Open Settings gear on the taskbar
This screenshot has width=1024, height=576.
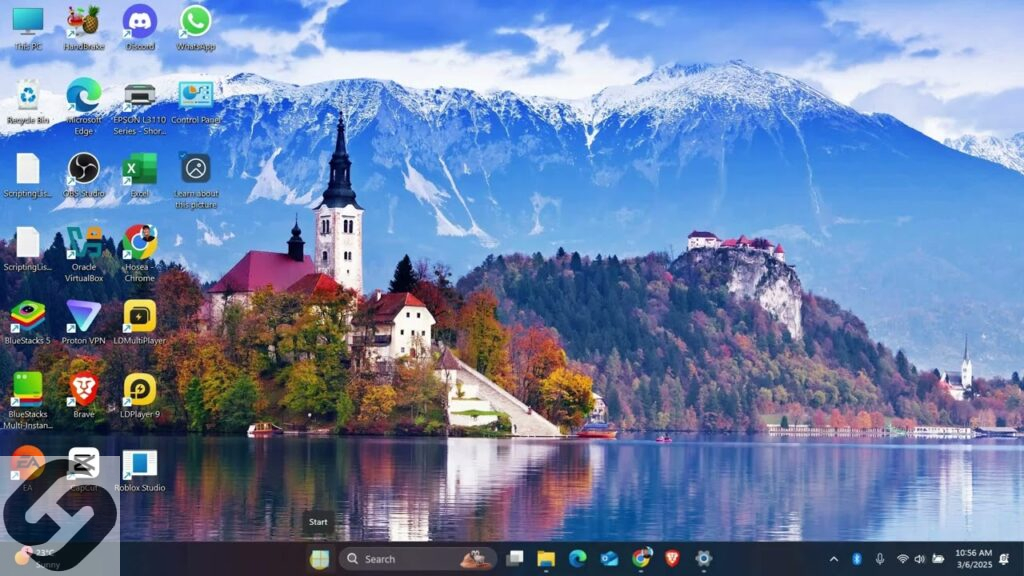click(x=703, y=559)
